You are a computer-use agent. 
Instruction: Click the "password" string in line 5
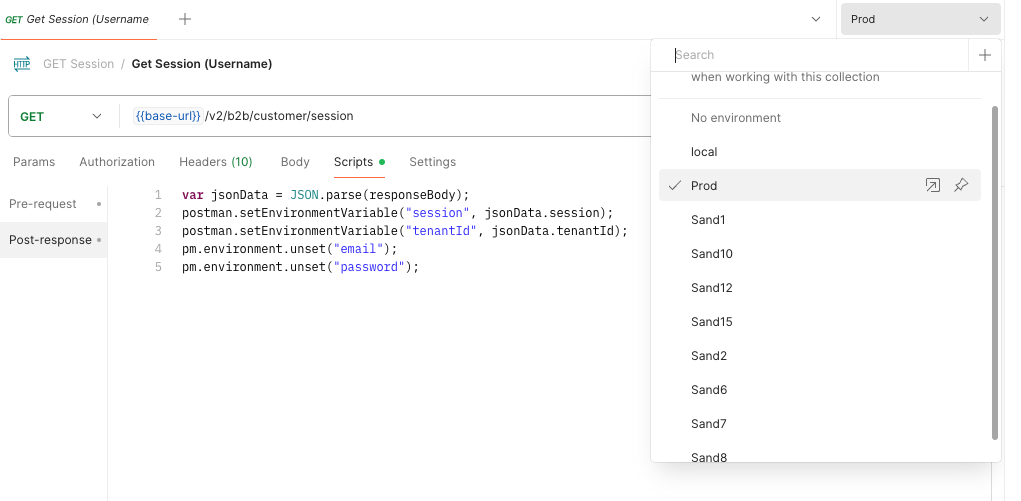coord(369,267)
